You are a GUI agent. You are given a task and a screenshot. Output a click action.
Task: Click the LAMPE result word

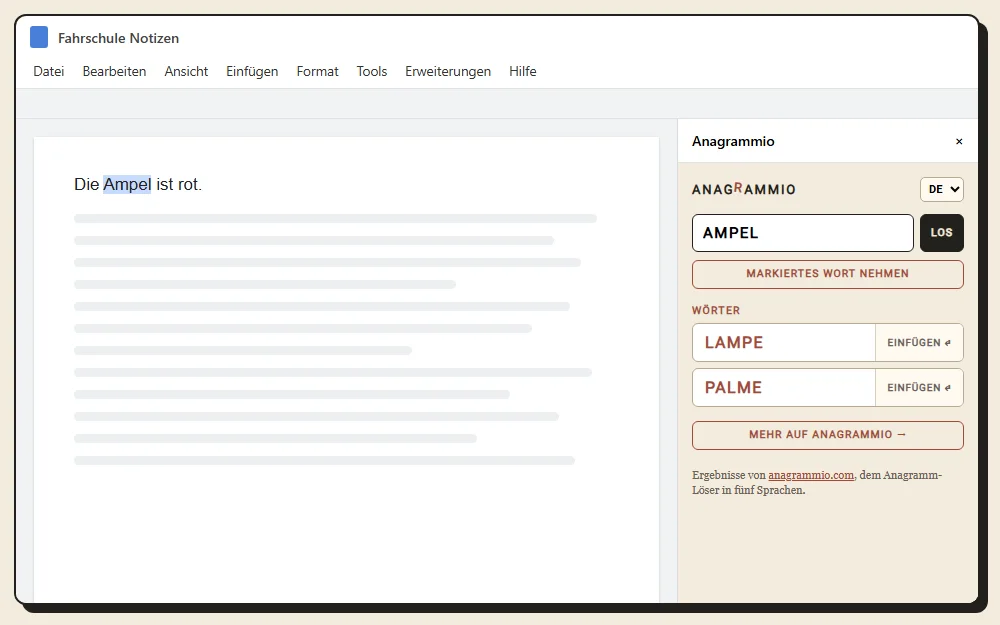pyautogui.click(x=733, y=342)
